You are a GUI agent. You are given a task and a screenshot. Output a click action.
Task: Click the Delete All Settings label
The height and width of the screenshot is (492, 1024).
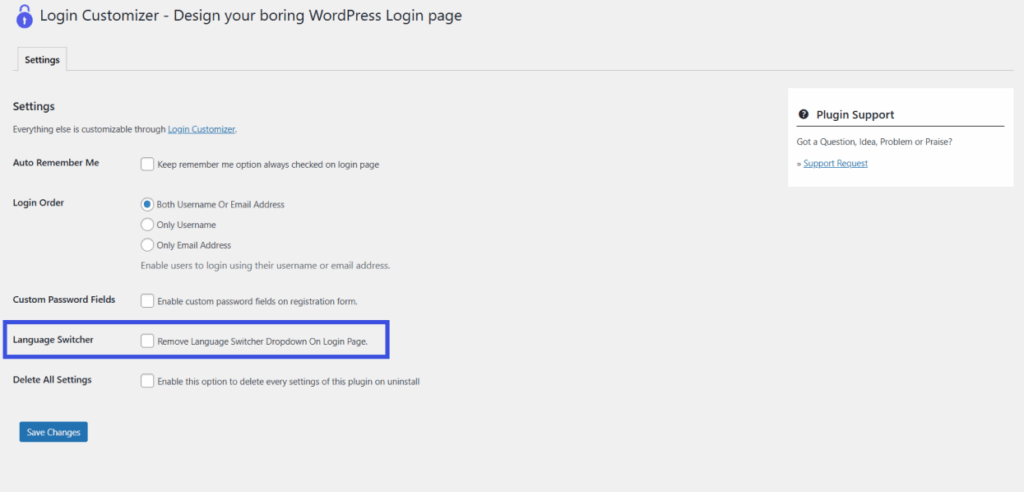52,379
